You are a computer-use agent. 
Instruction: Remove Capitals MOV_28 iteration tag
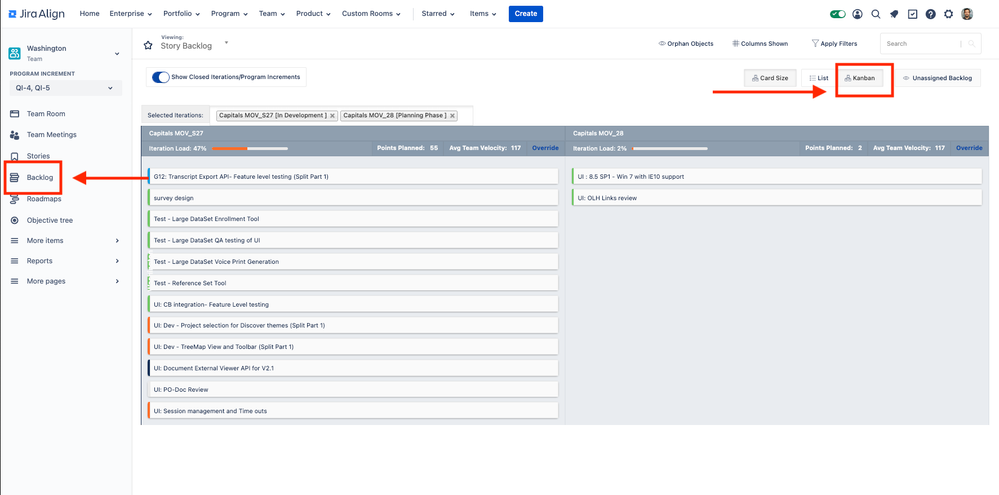(452, 116)
